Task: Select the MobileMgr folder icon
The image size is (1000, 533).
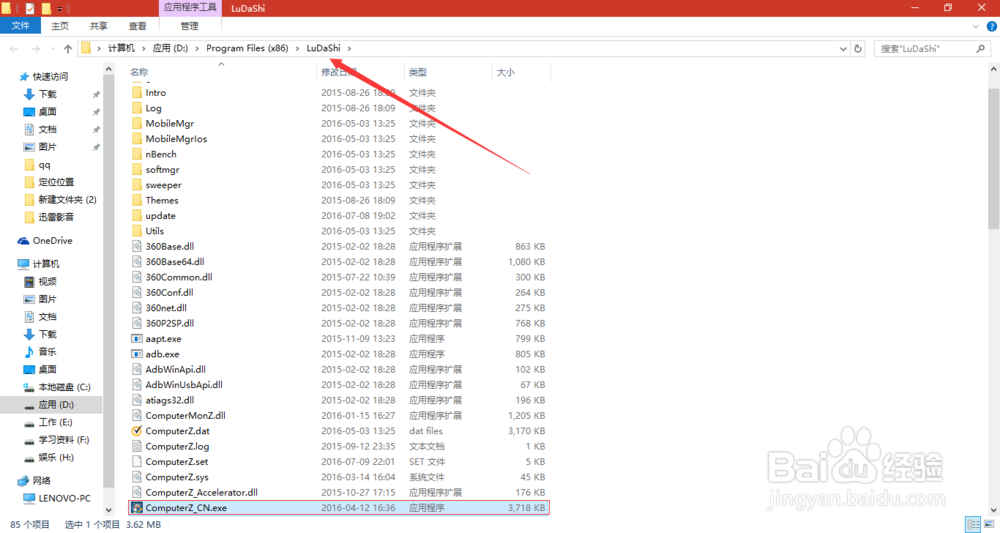Action: click(x=136, y=123)
